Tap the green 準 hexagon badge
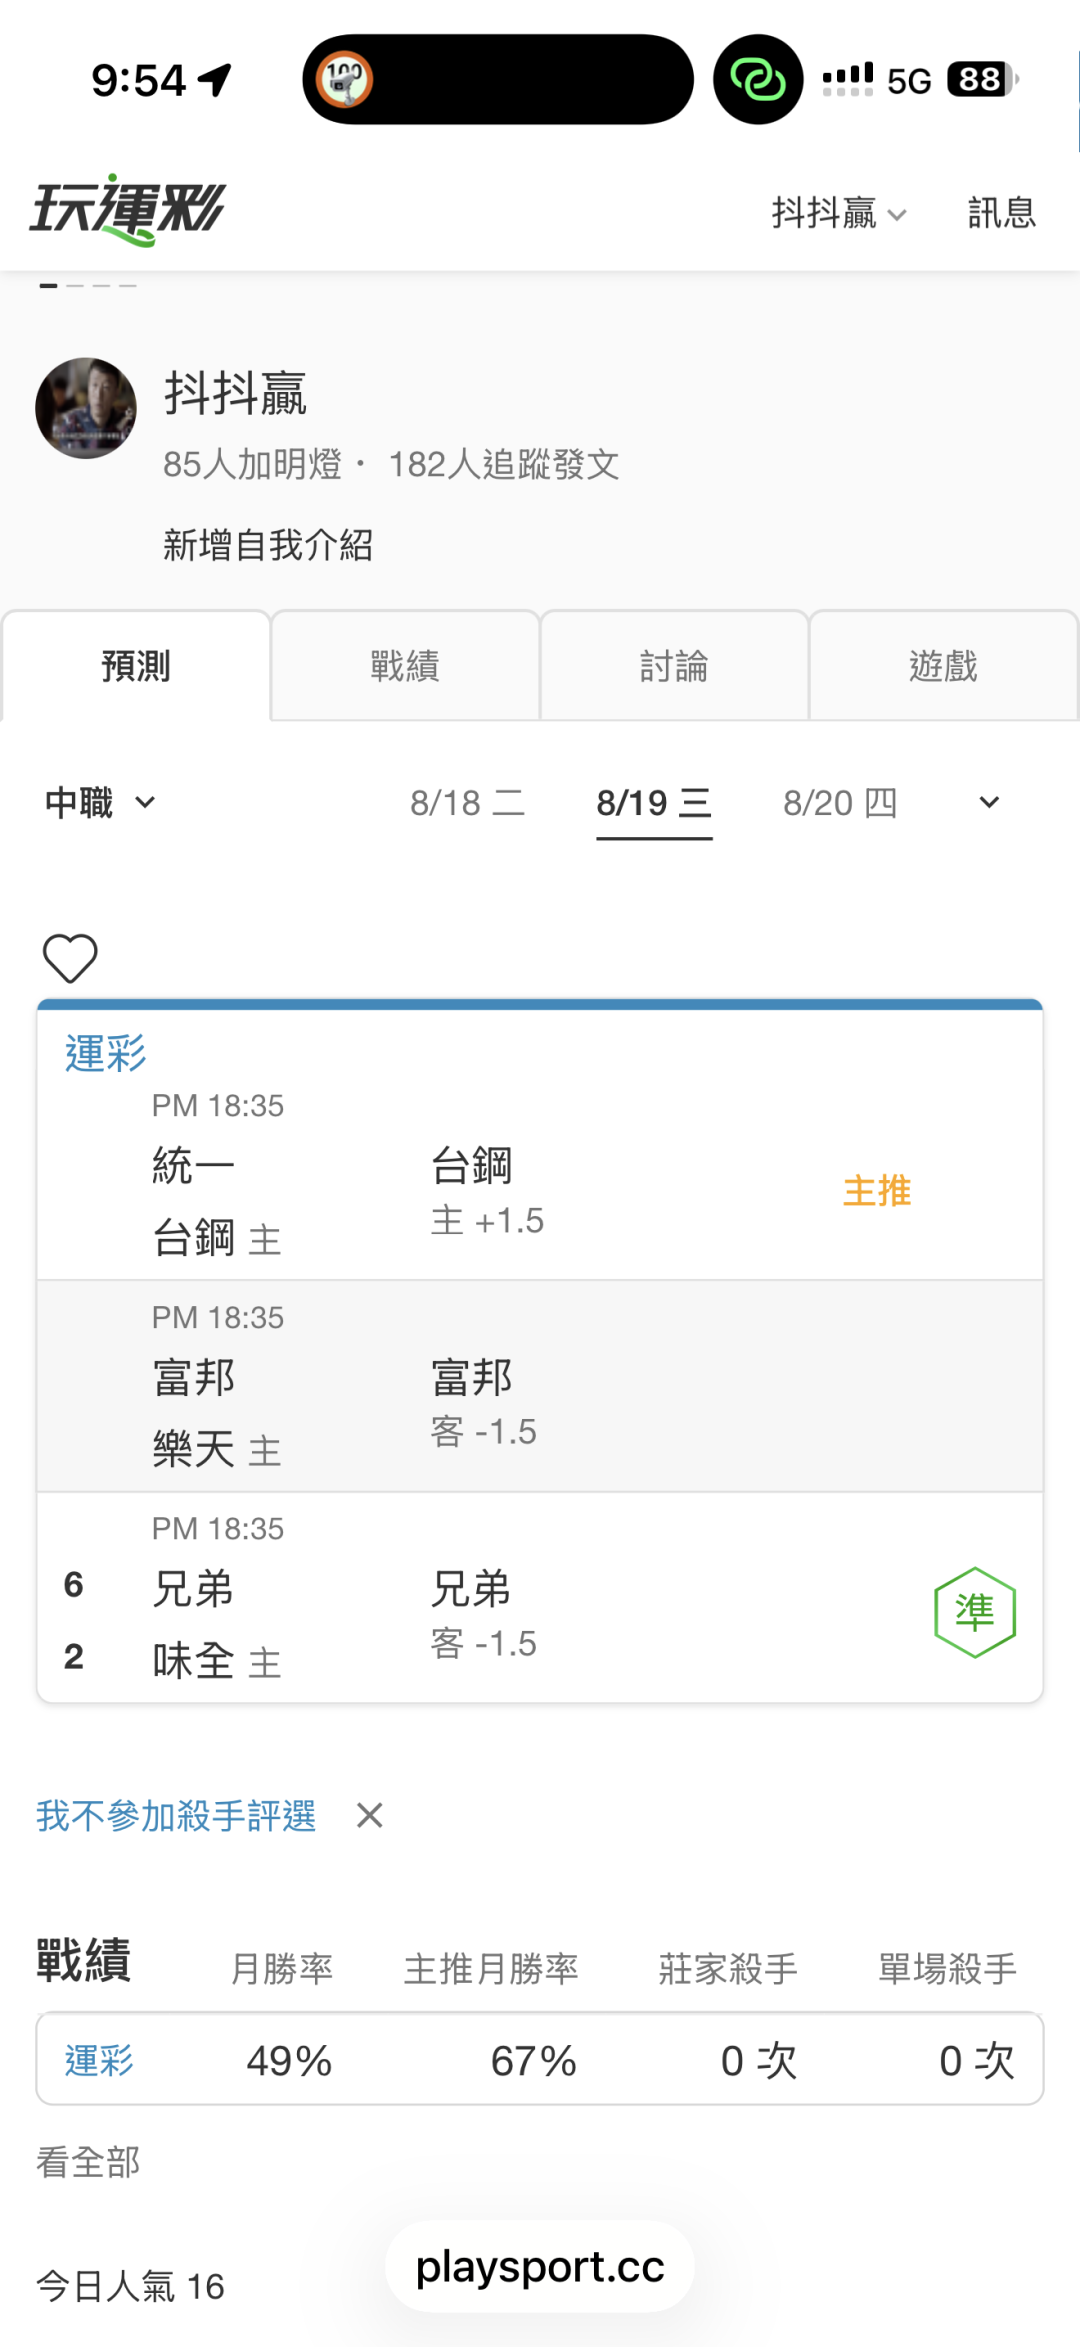The image size is (1080, 2347). pos(975,1612)
